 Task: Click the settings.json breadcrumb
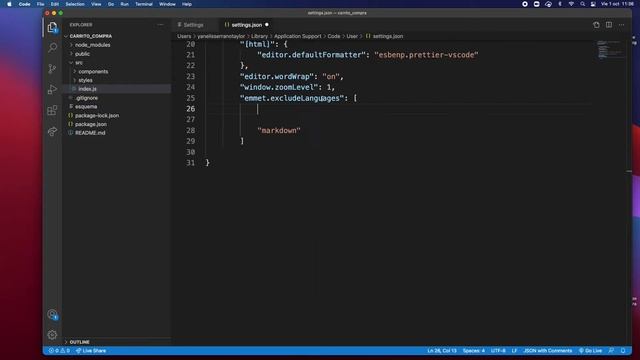(384, 36)
